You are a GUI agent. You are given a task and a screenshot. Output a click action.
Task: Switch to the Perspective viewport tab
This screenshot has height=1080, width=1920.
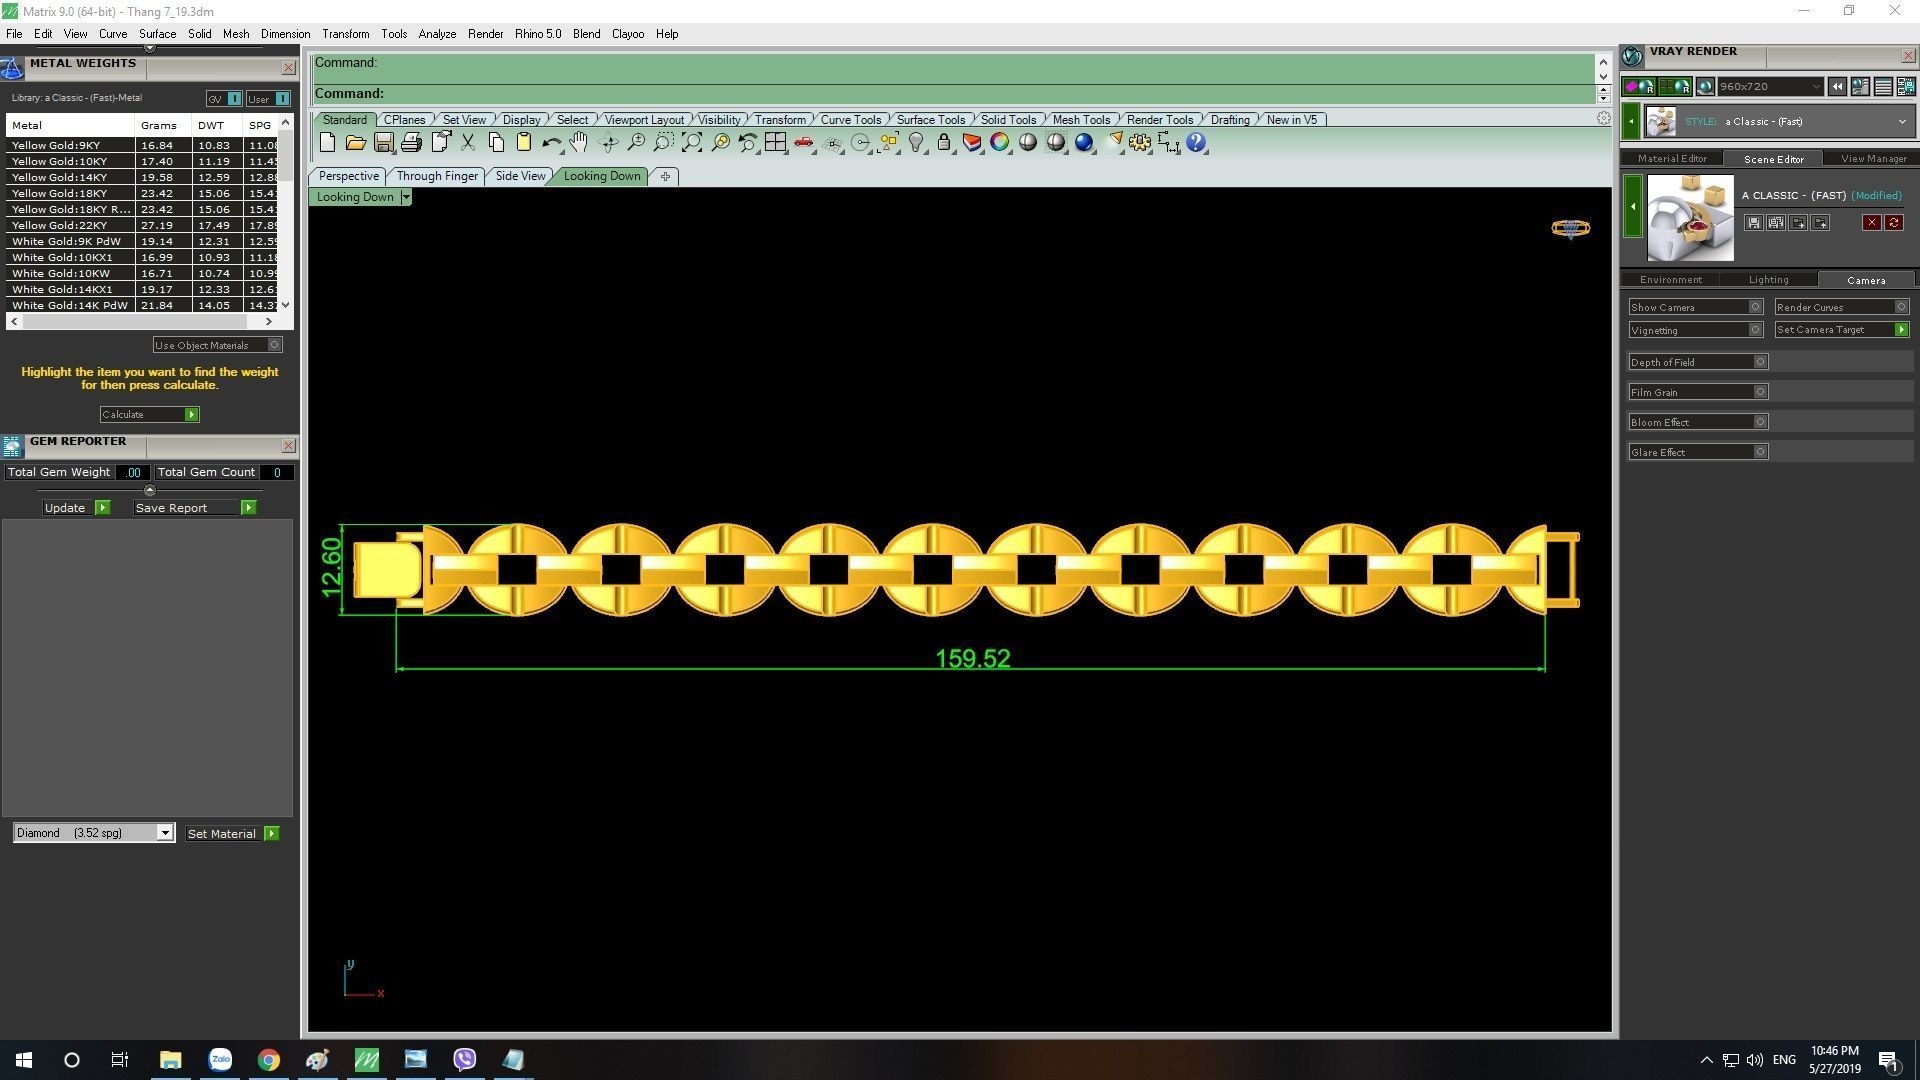click(348, 176)
